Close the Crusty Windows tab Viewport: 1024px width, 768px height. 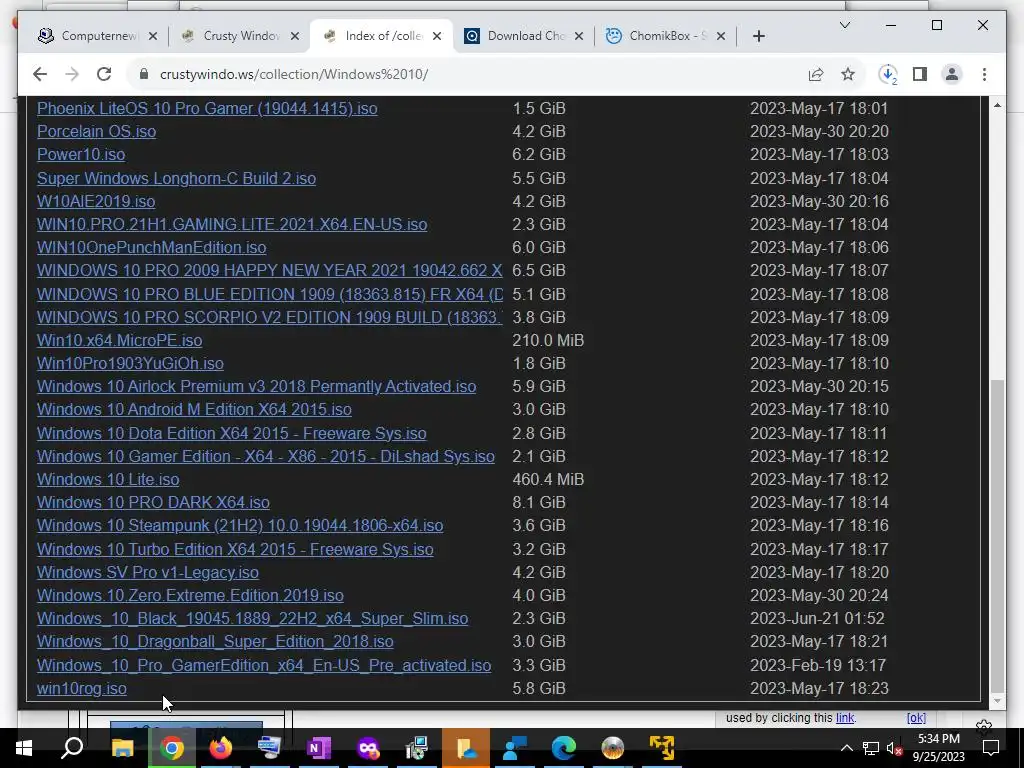click(x=295, y=36)
